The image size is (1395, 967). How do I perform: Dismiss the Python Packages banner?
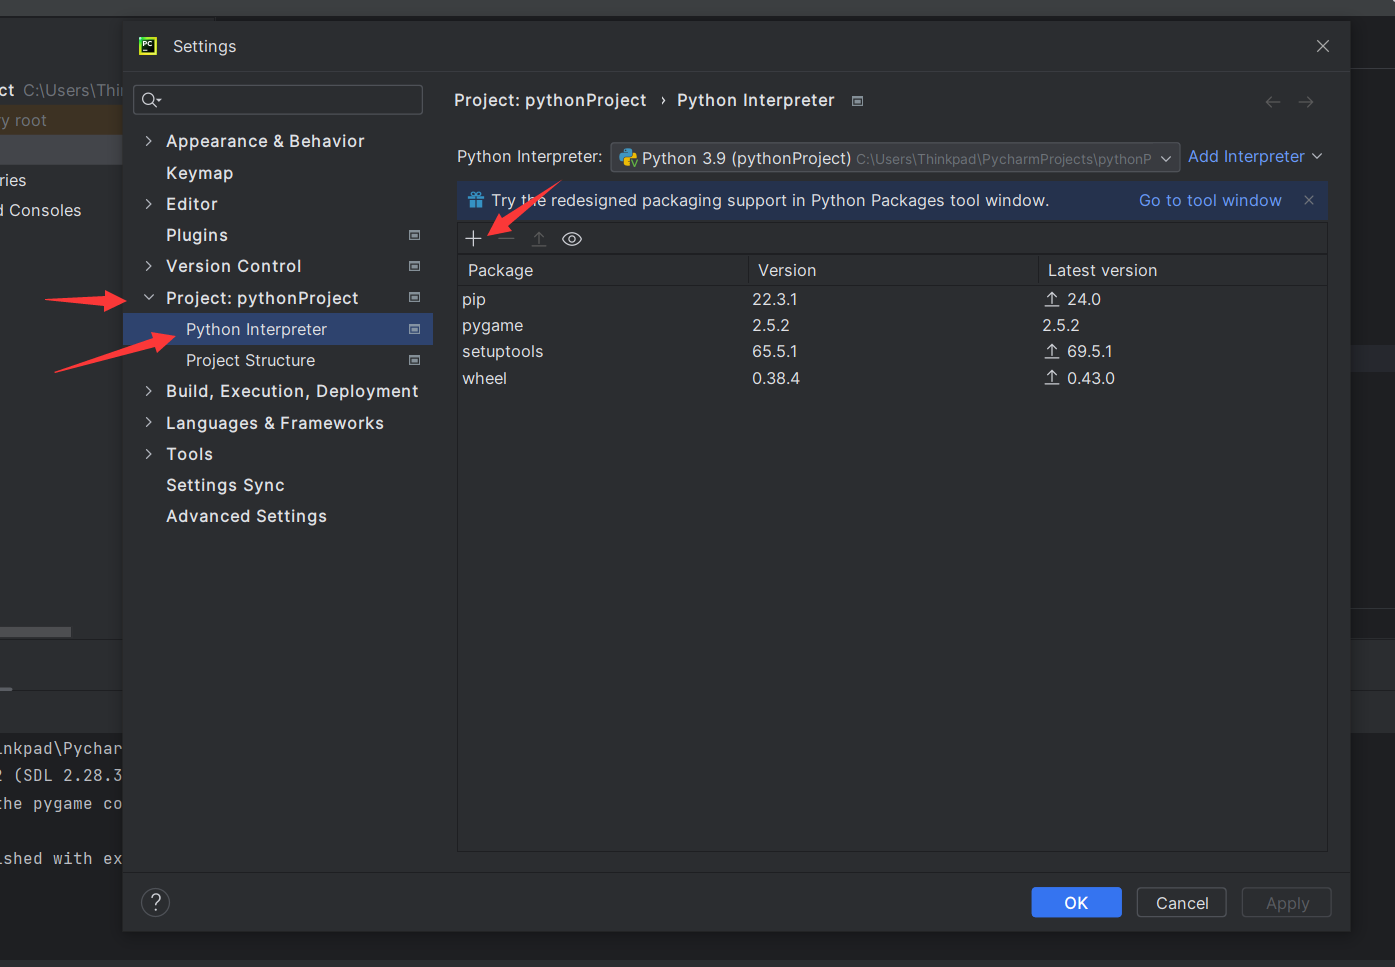(x=1309, y=200)
